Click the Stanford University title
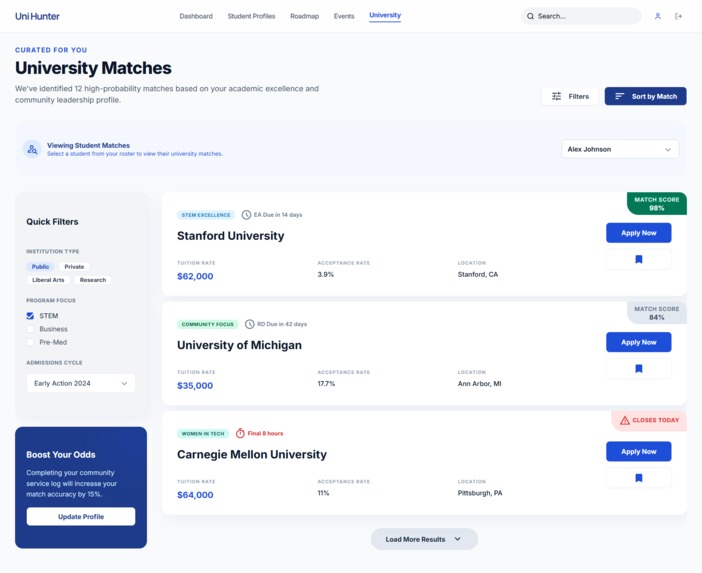This screenshot has width=702, height=573. click(231, 236)
